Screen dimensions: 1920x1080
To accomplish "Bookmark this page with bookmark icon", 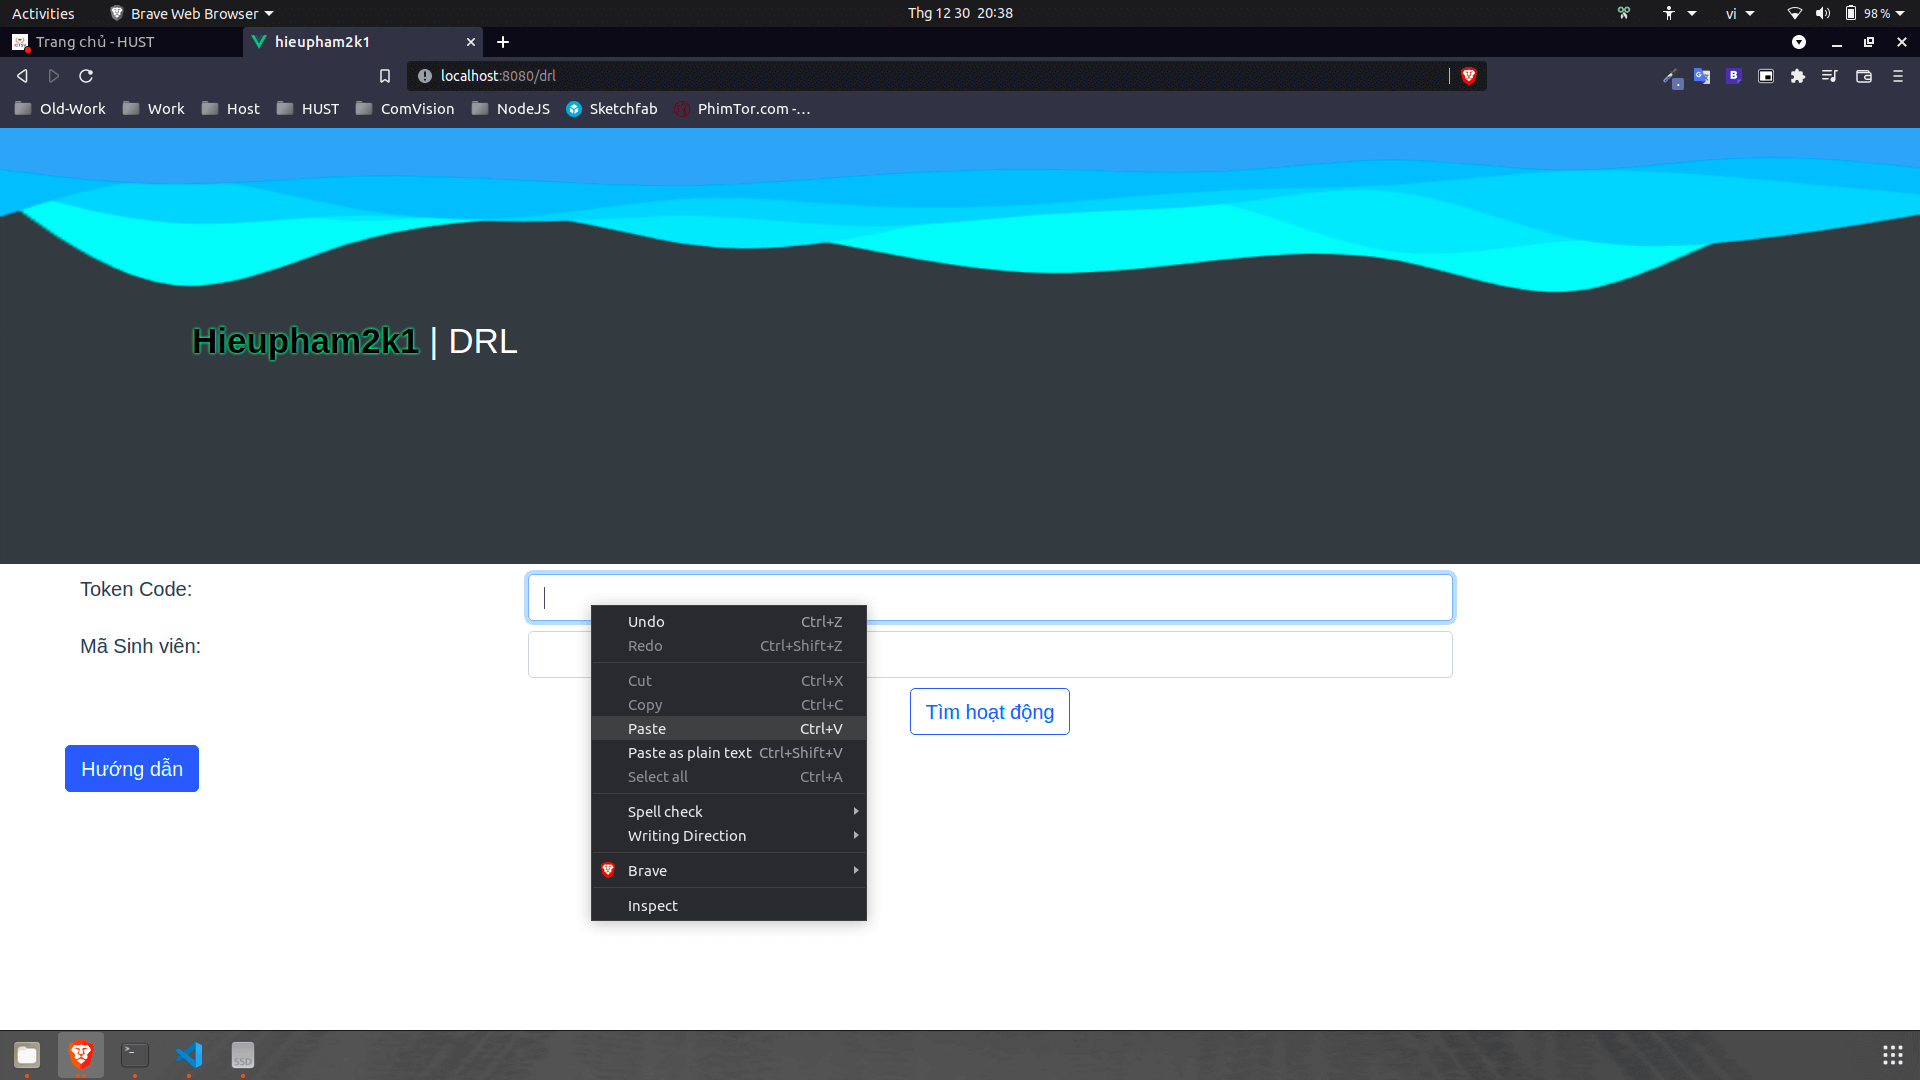I will pyautogui.click(x=385, y=76).
